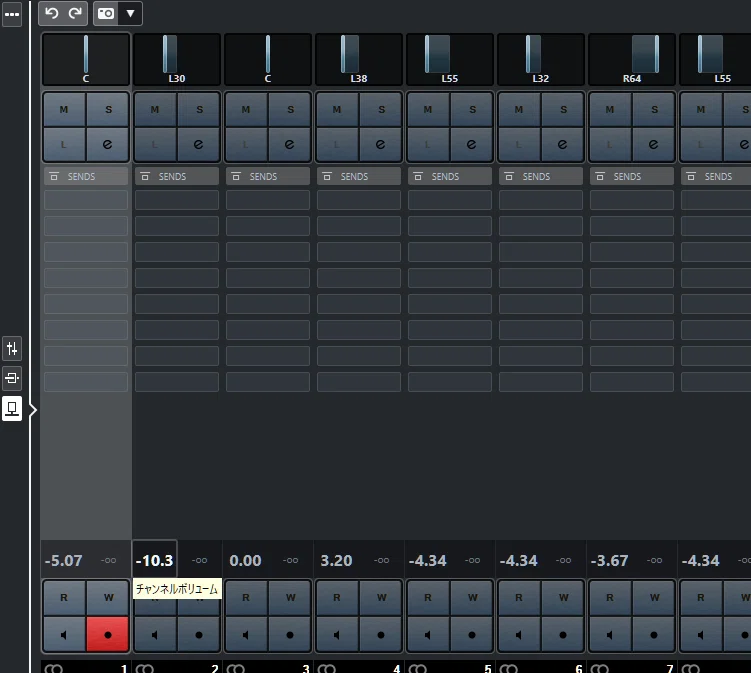Click the channel 2 volume value -10.3
The height and width of the screenshot is (673, 751).
pos(154,560)
